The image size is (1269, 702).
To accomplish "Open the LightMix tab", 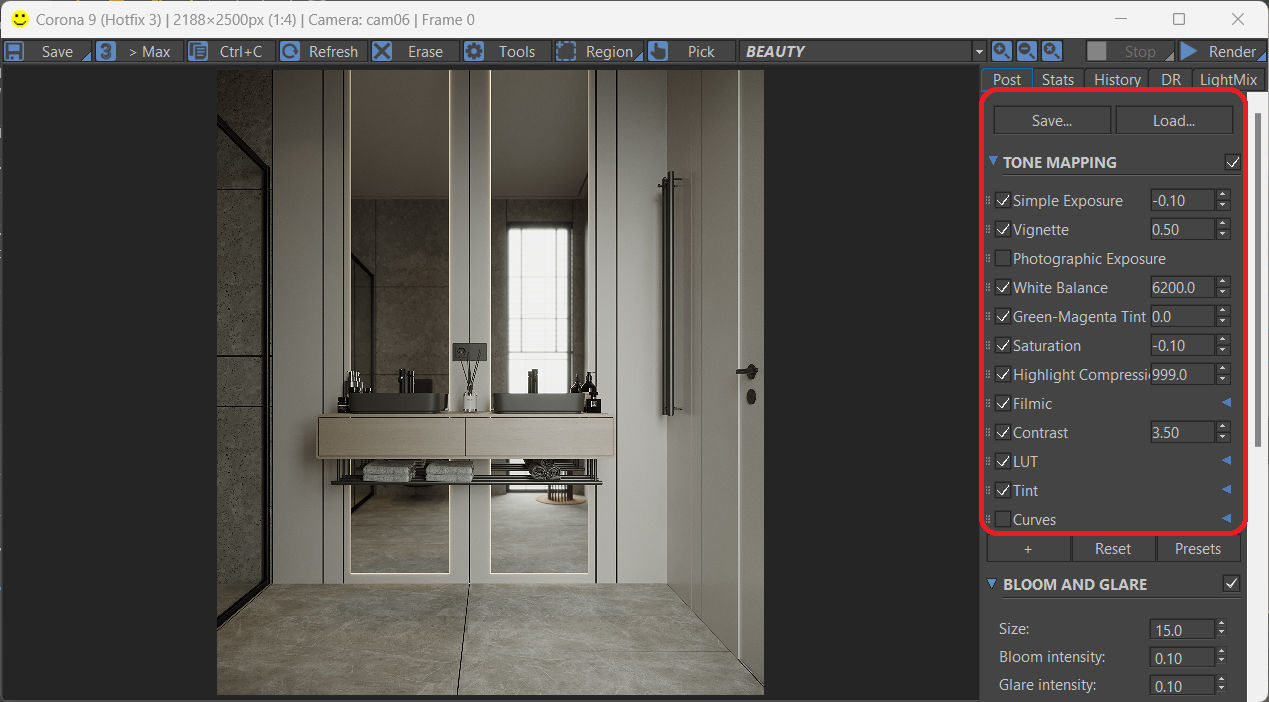I will tap(1228, 79).
